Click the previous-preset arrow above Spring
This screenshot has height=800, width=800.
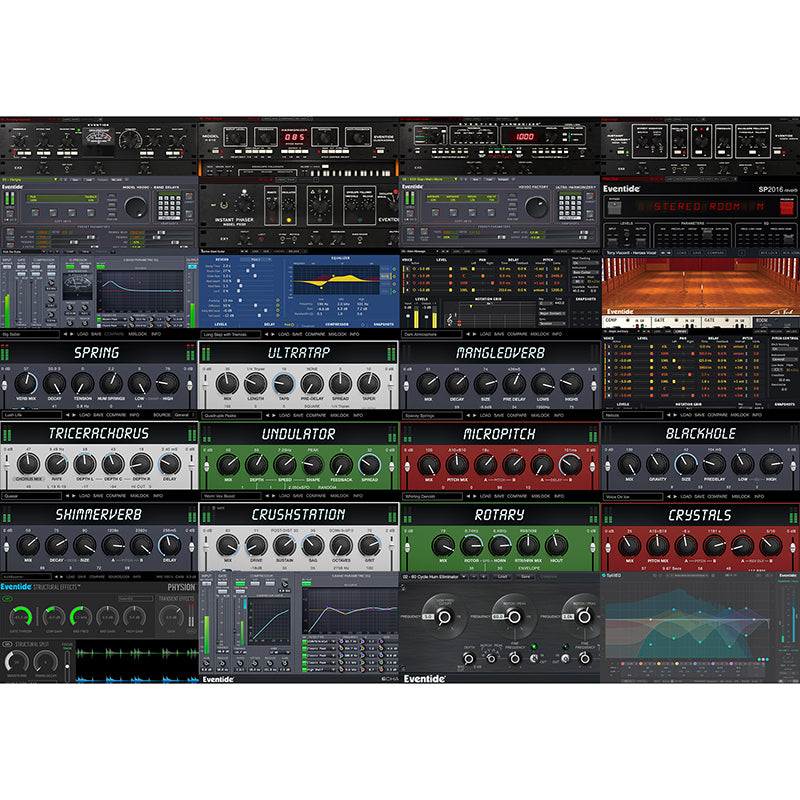(x=66, y=335)
